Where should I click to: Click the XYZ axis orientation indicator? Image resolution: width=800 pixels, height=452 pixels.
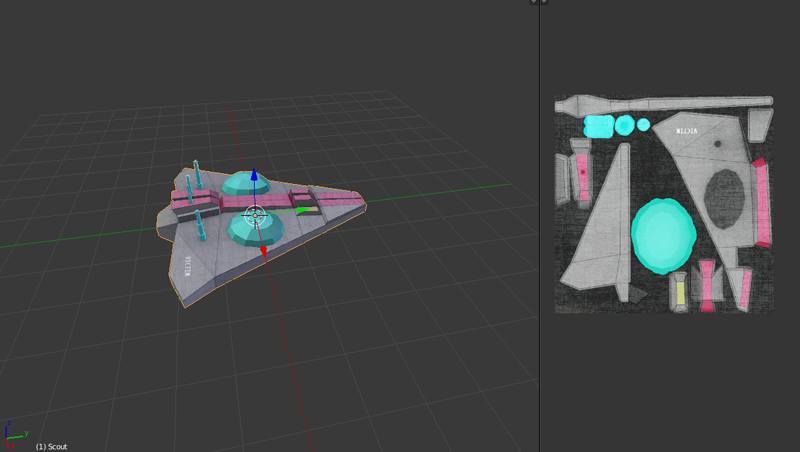(x=13, y=432)
